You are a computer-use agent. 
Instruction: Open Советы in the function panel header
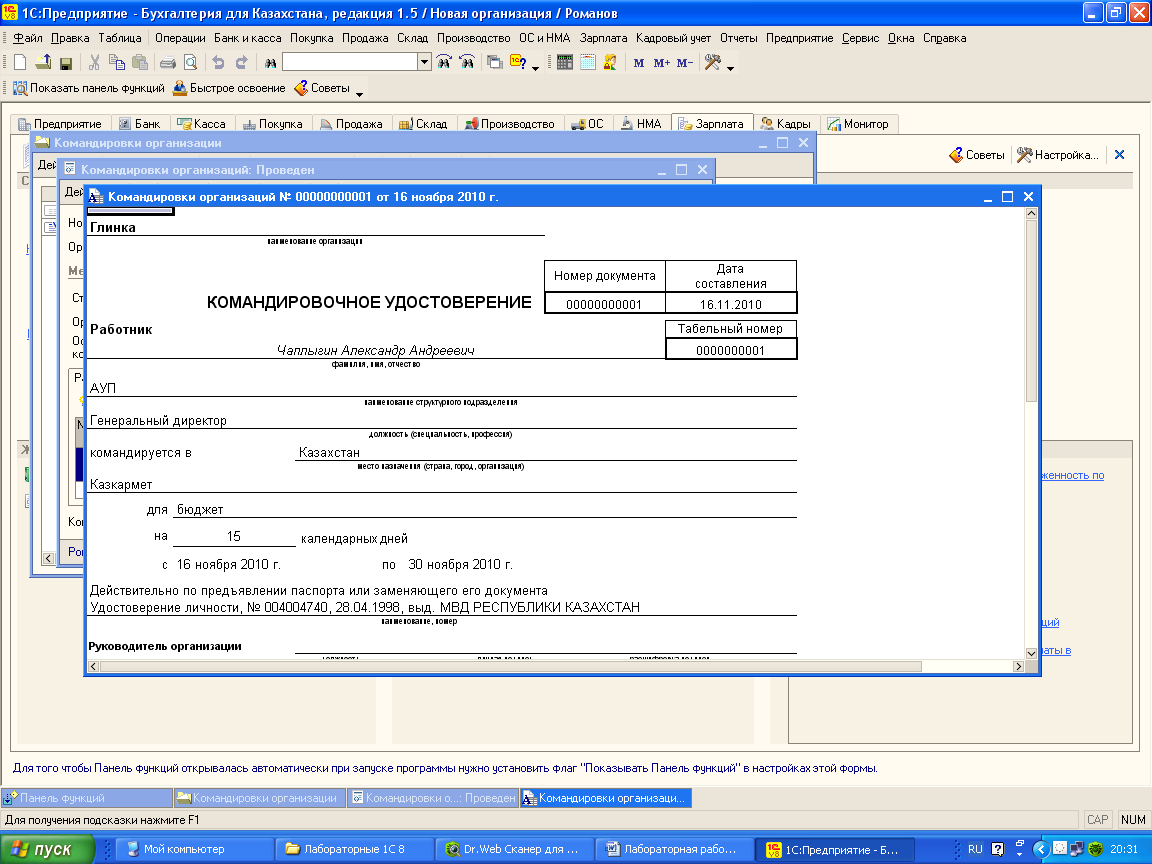976,155
